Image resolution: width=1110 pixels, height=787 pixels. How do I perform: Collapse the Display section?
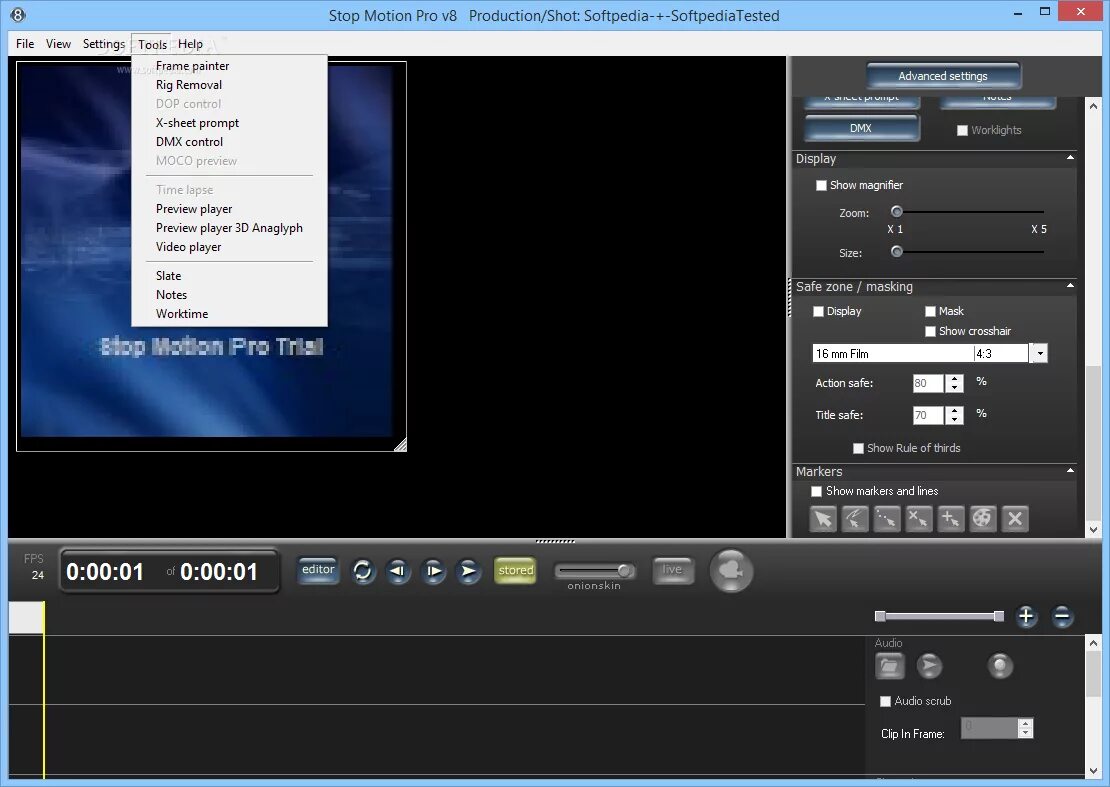tap(1070, 158)
